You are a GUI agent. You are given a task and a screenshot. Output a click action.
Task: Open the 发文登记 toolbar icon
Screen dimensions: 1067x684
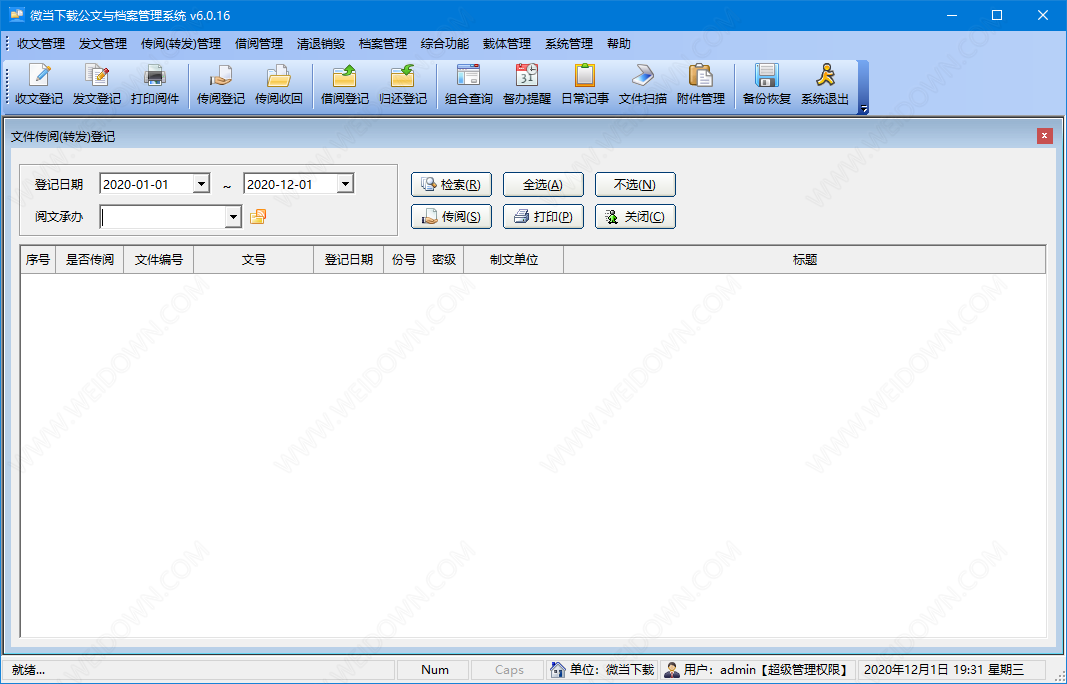97,84
